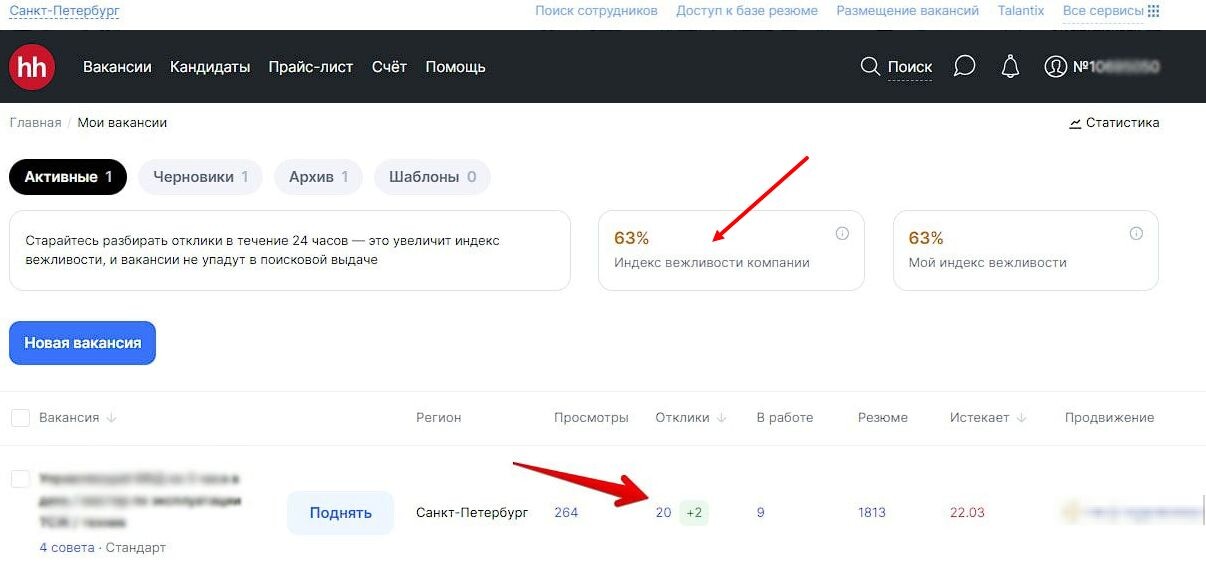1206x562 pixels.
Task: Click the Регион column header
Action: [x=439, y=418]
